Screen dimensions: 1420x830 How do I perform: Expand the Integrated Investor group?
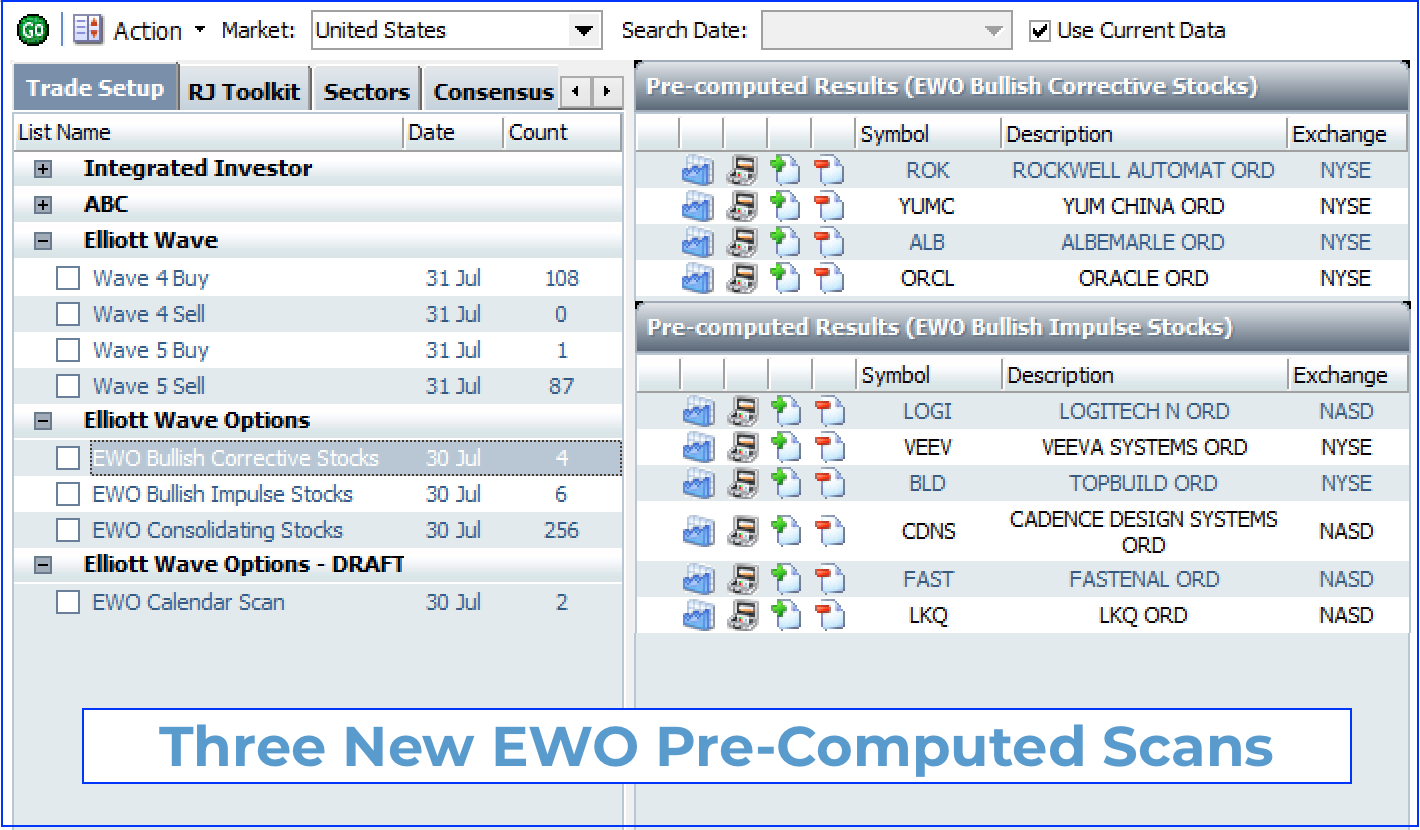point(40,169)
